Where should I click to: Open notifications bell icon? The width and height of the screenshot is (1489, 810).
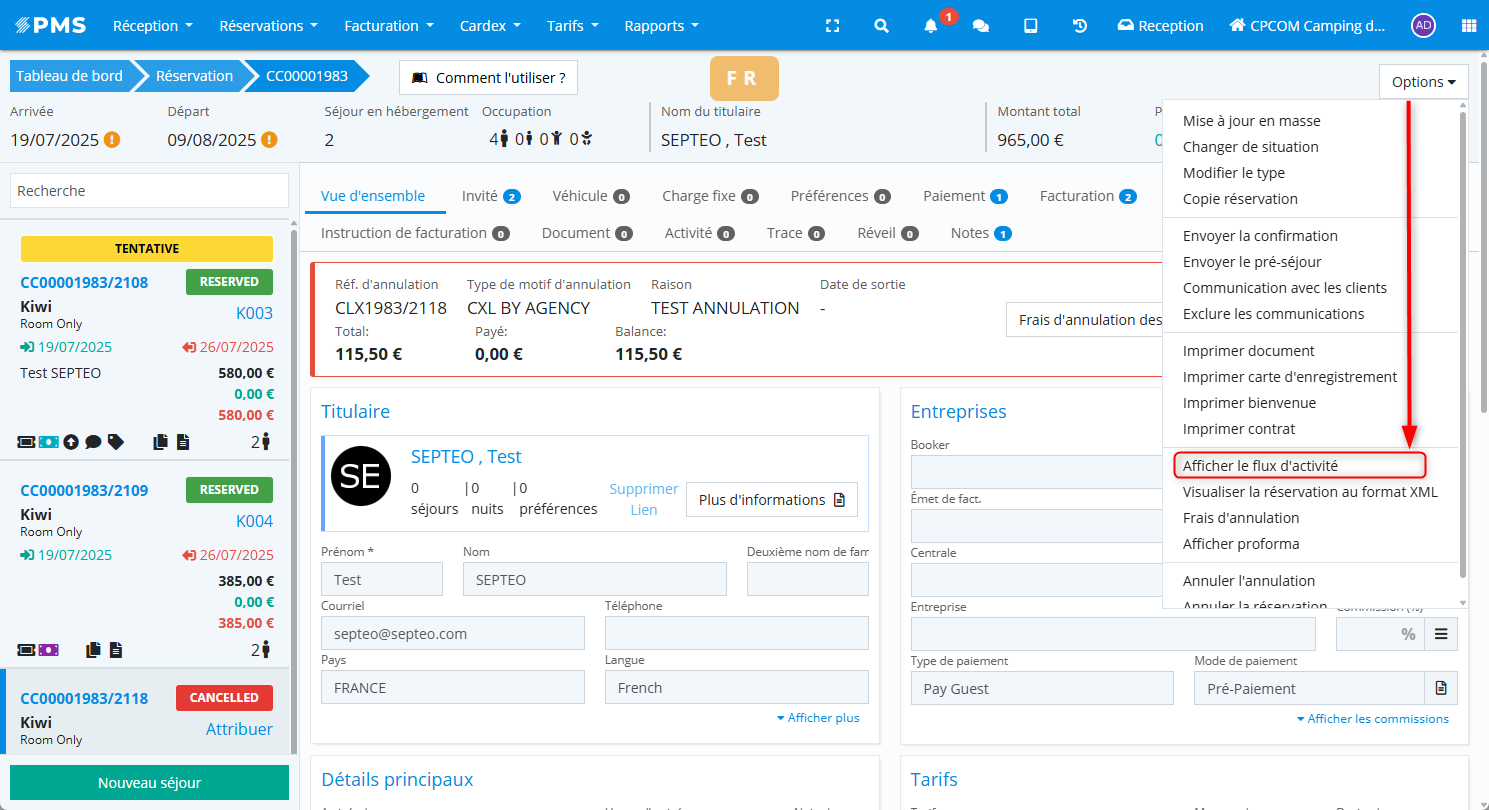931,26
